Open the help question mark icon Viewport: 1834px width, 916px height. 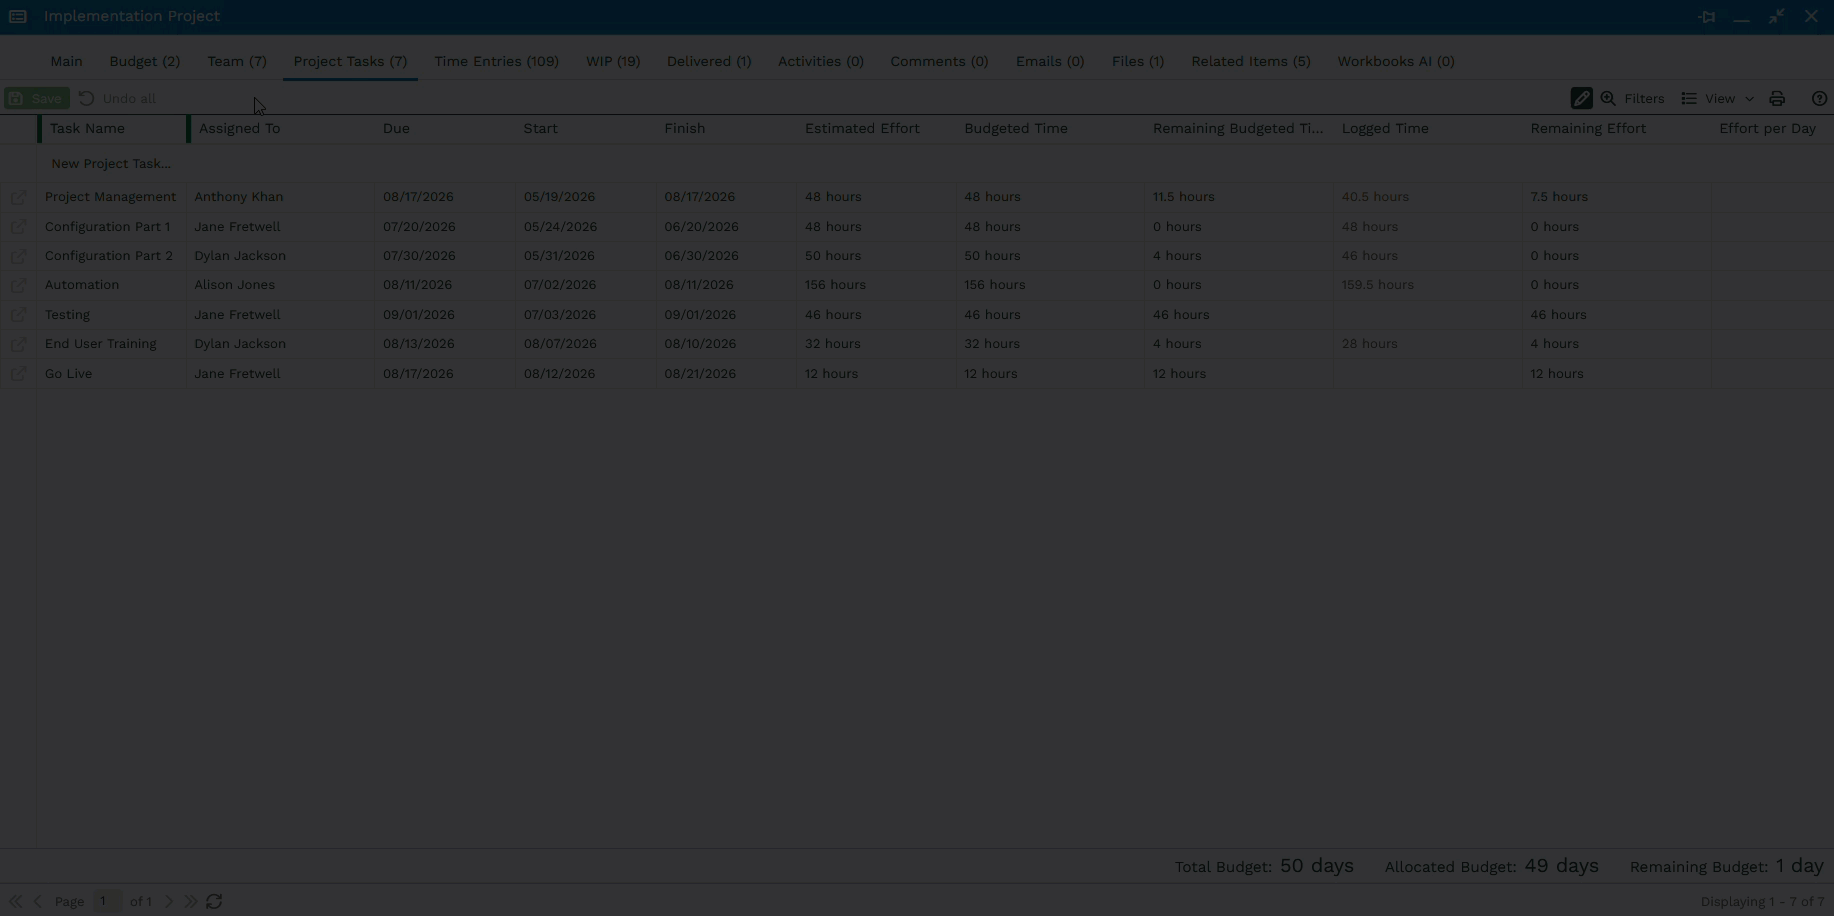click(x=1819, y=98)
